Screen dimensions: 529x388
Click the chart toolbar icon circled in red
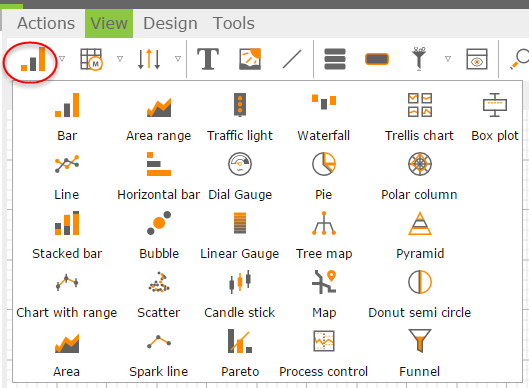[33, 59]
